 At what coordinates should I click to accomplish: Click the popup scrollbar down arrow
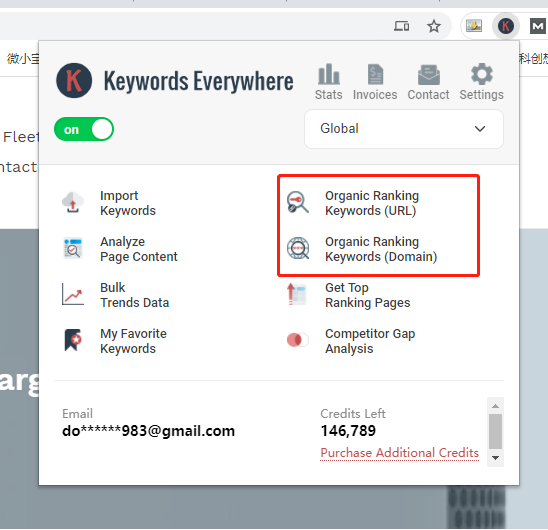coord(495,458)
